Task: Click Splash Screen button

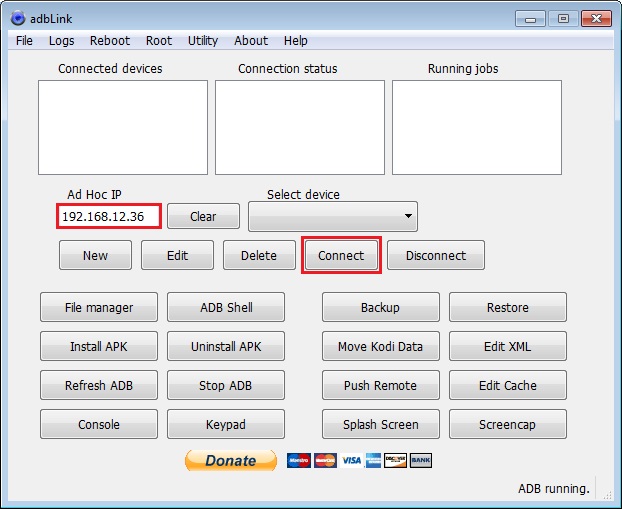Action: (x=381, y=424)
